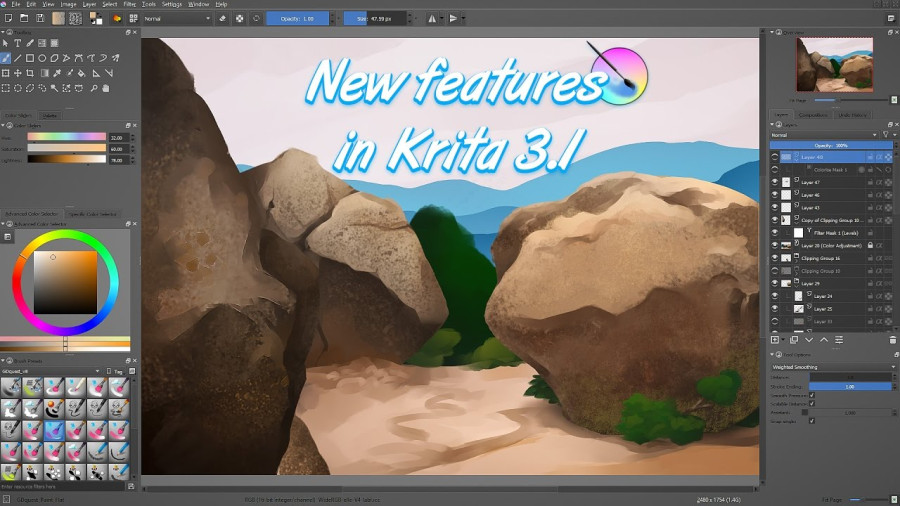The image size is (900, 506).
Task: Hide Layer 43 using its eye icon
Action: [x=775, y=208]
